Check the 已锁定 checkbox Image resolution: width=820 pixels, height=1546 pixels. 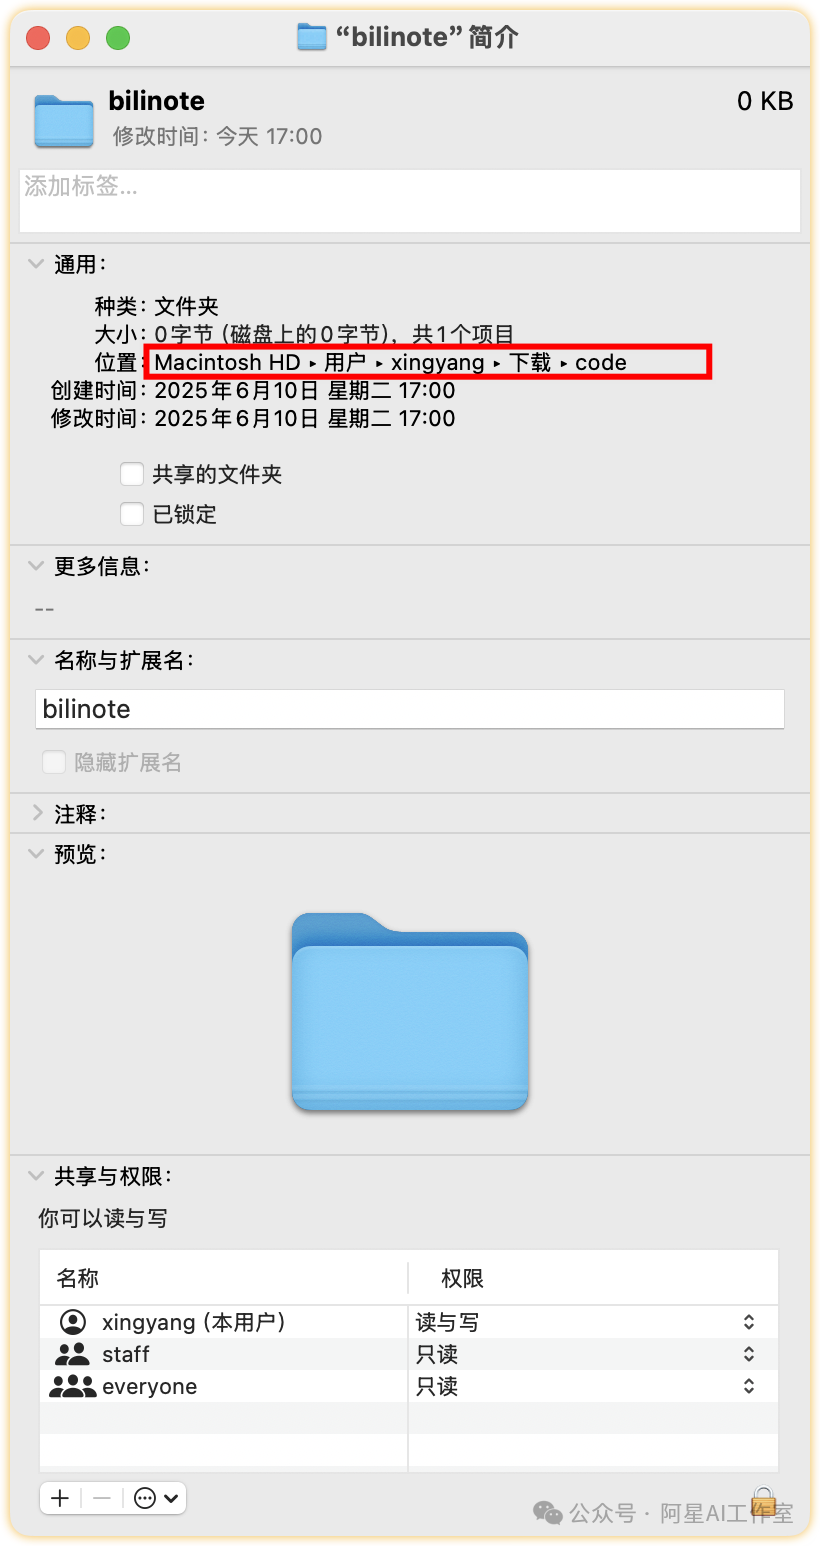click(x=132, y=514)
